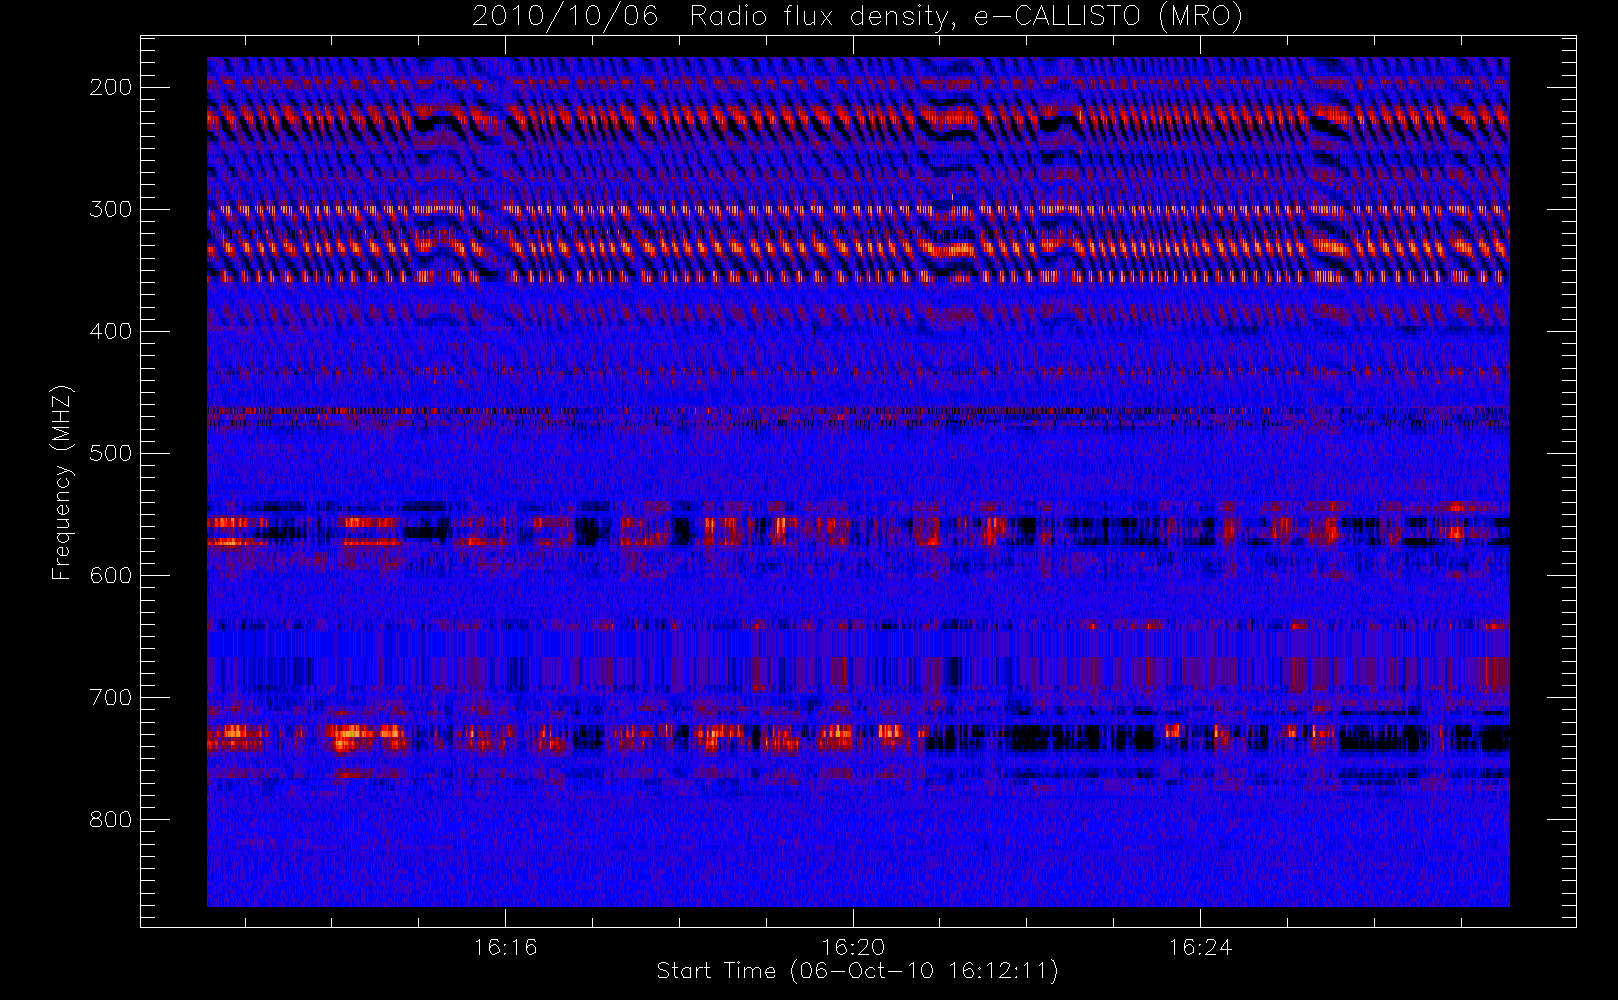Click the 'Frequency (MHZ)' axis title
The height and width of the screenshot is (1000, 1618).
pyautogui.click(x=62, y=482)
